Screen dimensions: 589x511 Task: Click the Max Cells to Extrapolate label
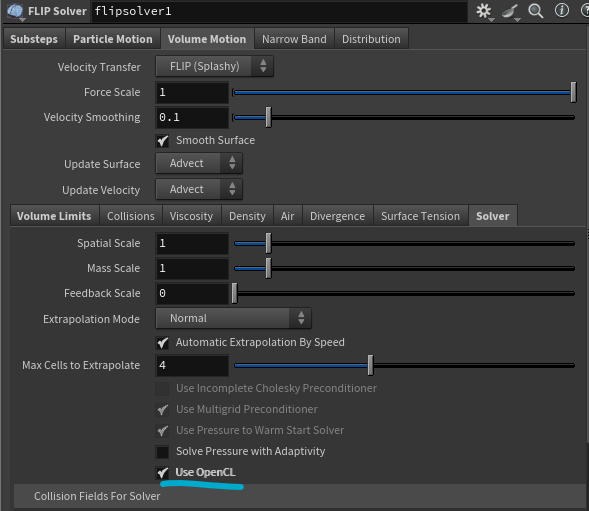click(x=81, y=365)
